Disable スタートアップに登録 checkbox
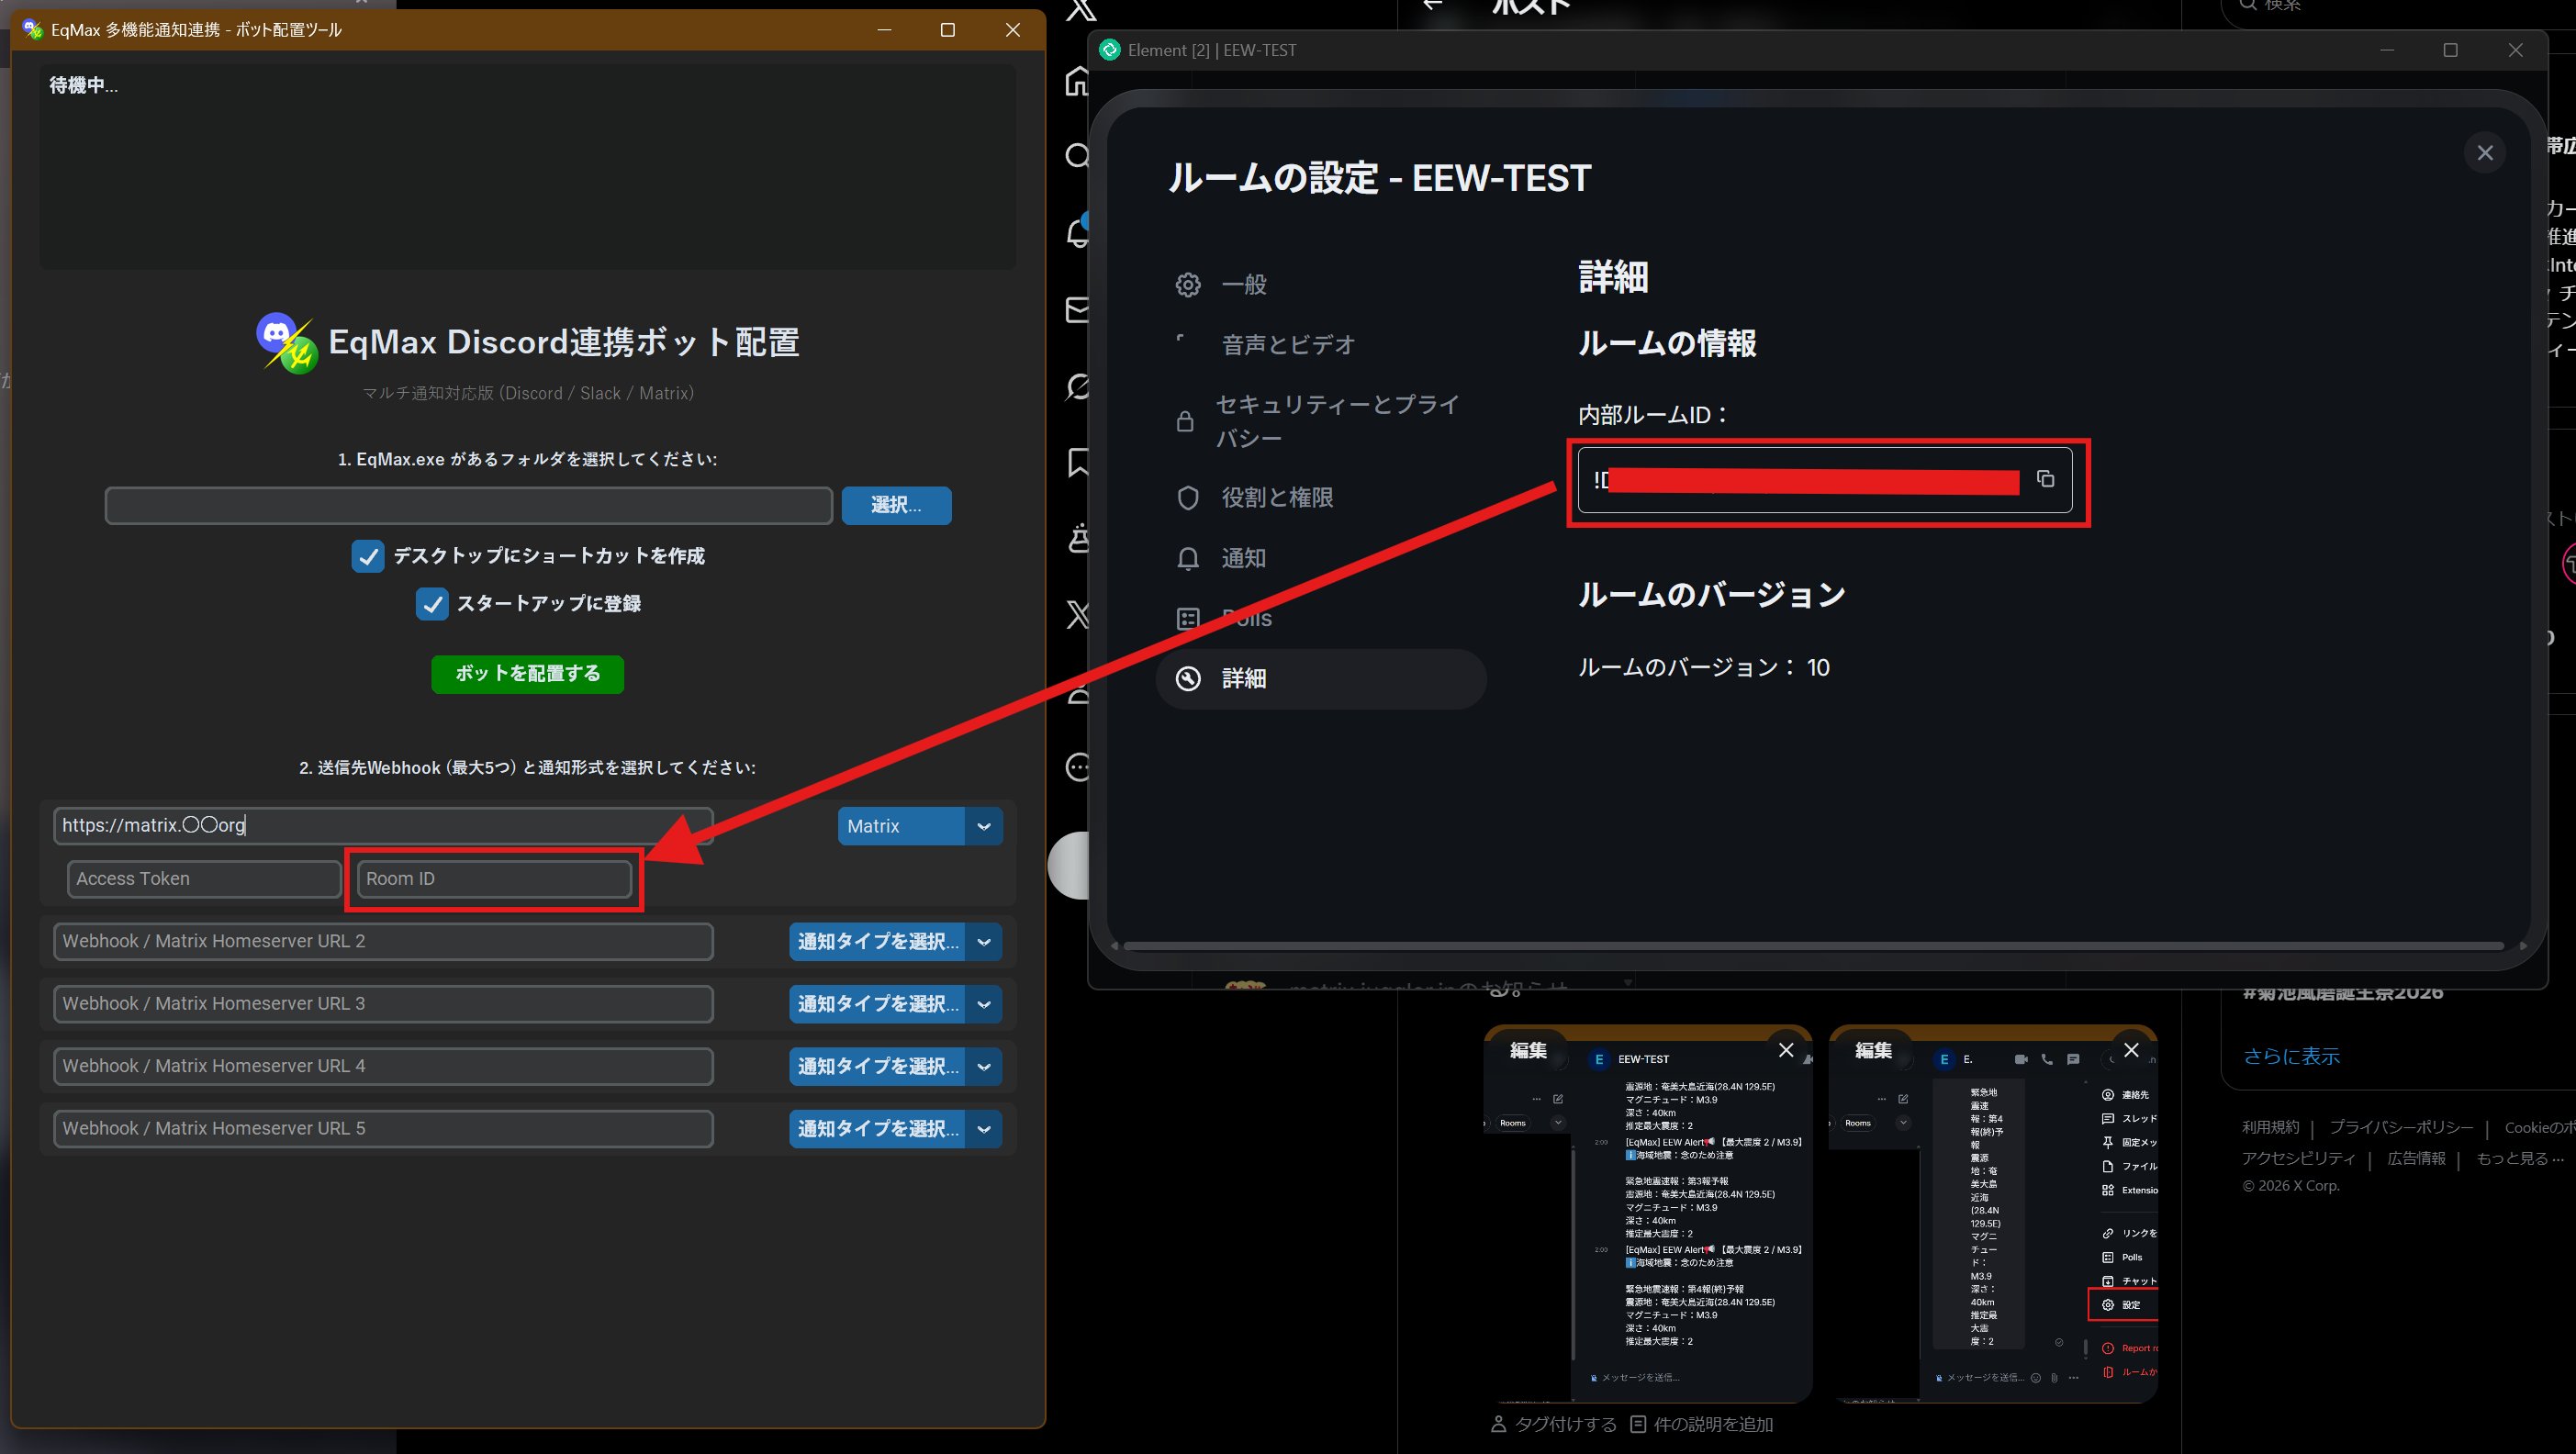The width and height of the screenshot is (2576, 1454). (x=432, y=604)
